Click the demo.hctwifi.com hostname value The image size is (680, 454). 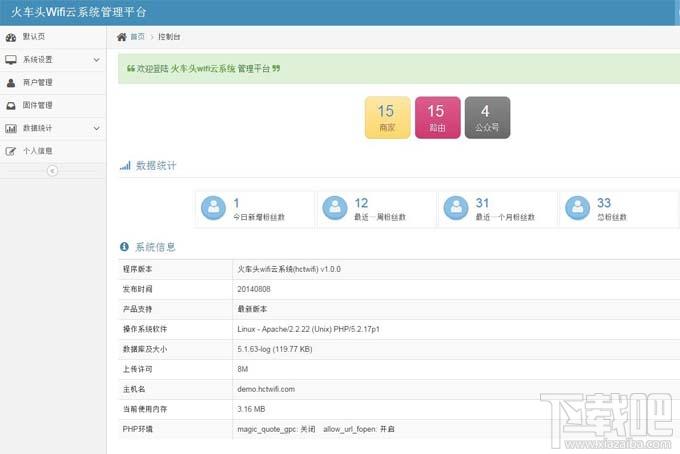pyautogui.click(x=266, y=389)
